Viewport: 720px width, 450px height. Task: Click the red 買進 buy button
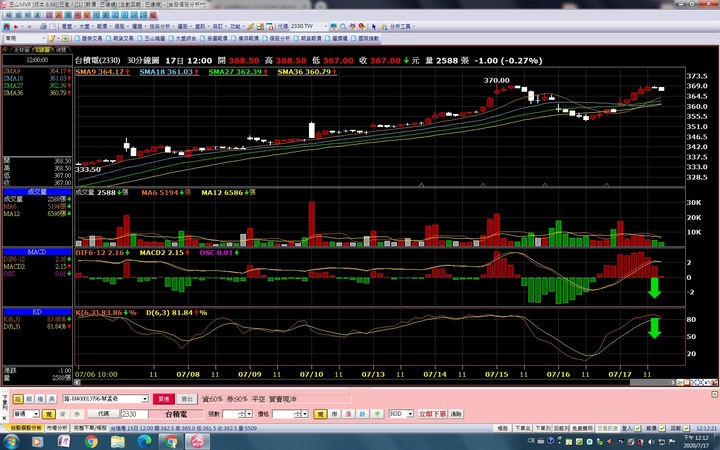[x=164, y=399]
